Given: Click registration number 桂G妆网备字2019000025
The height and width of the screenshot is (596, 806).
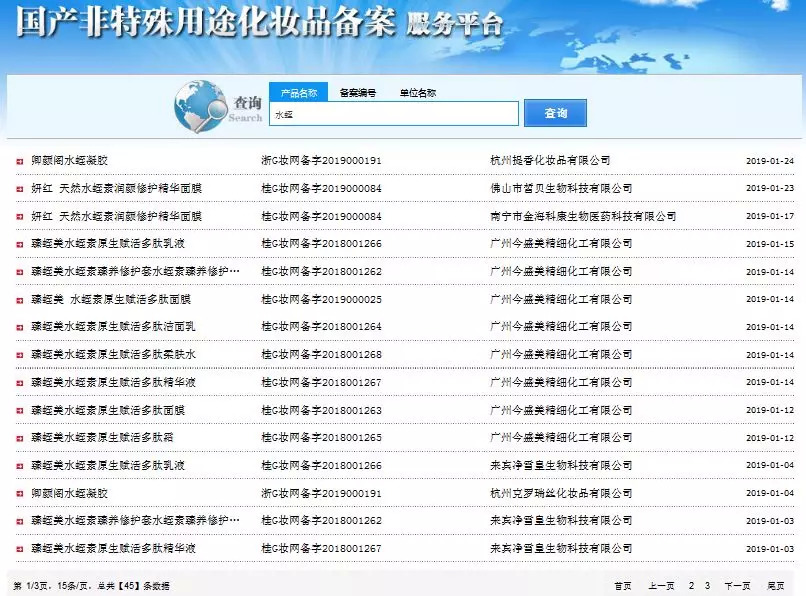Looking at the screenshot, I should [x=321, y=299].
